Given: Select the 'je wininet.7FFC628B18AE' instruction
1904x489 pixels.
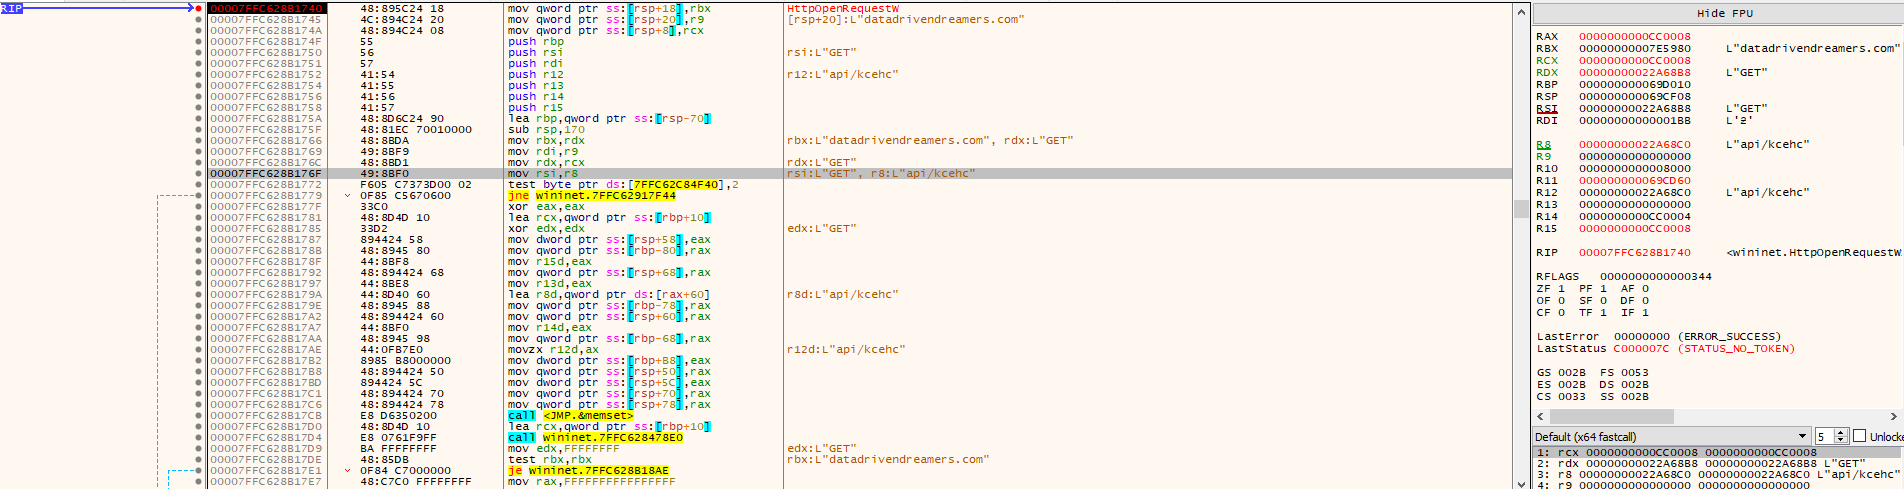Looking at the screenshot, I should click(588, 470).
